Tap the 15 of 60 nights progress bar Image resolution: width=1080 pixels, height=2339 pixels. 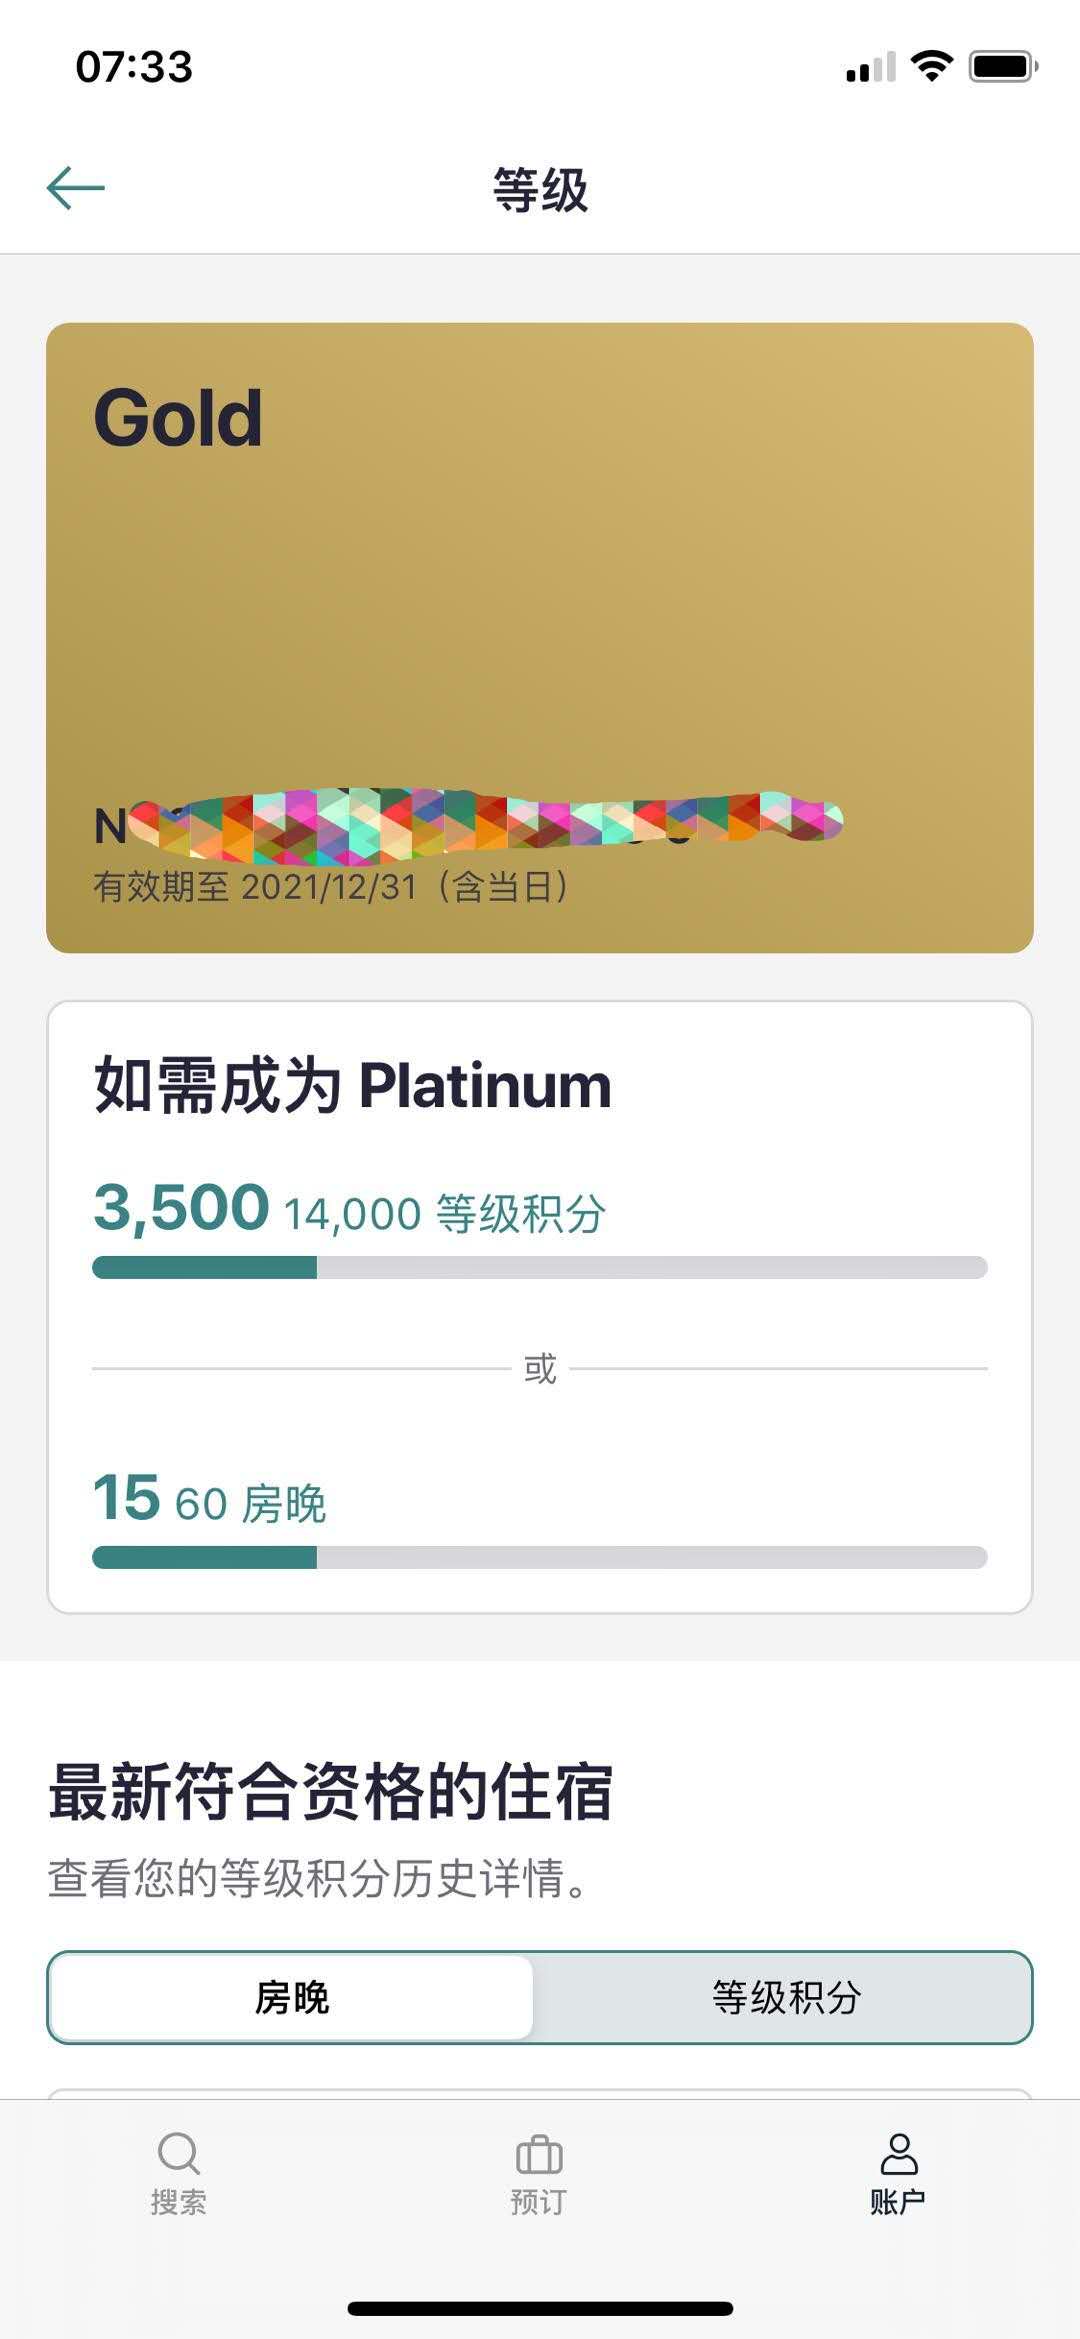point(540,1557)
